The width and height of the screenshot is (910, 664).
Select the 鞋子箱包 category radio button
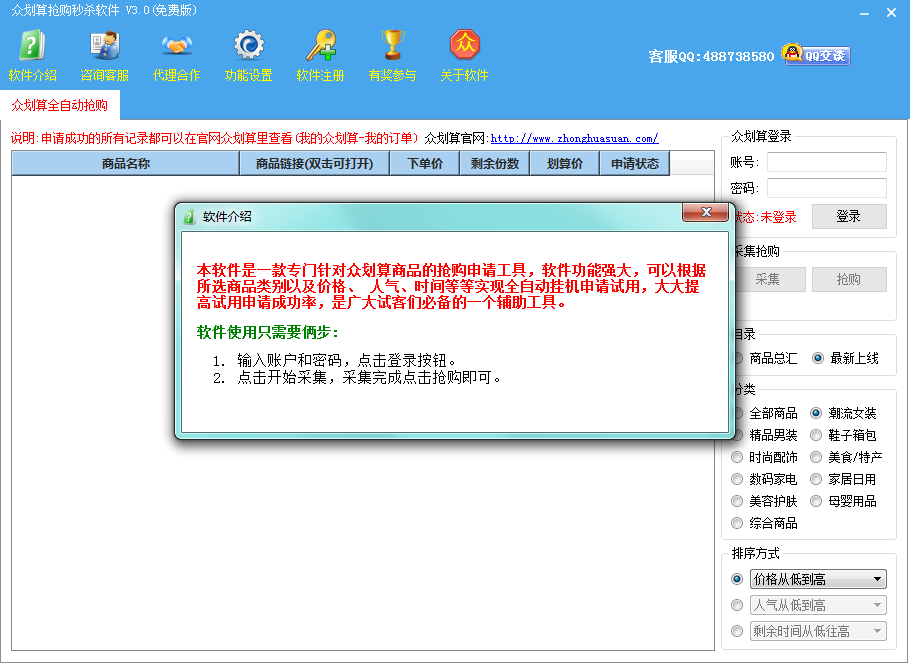coord(816,435)
